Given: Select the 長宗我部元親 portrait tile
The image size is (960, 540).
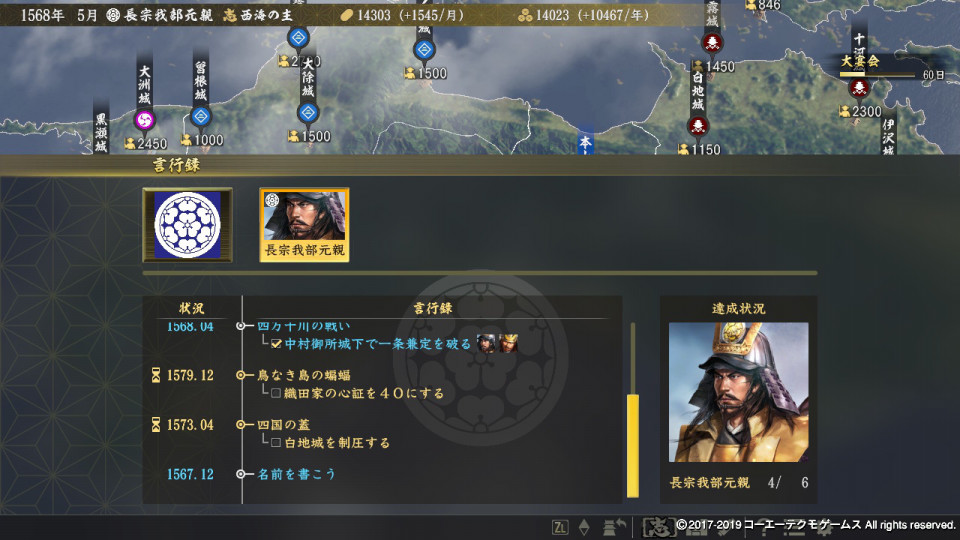Looking at the screenshot, I should 304,225.
